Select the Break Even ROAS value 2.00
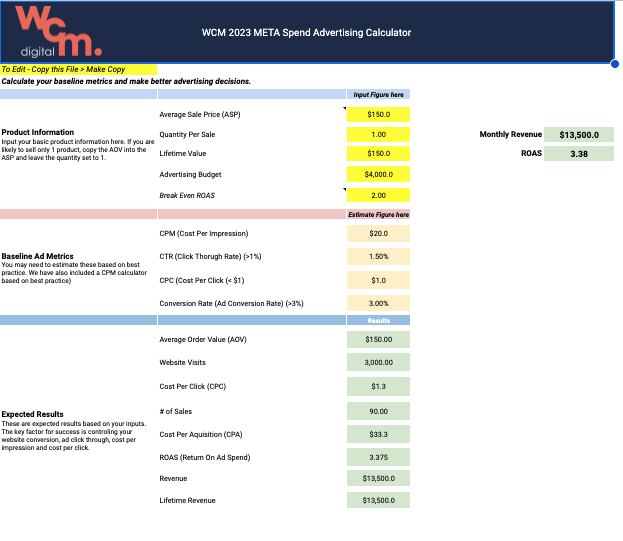Screen dimensions: 623x541 (378, 195)
